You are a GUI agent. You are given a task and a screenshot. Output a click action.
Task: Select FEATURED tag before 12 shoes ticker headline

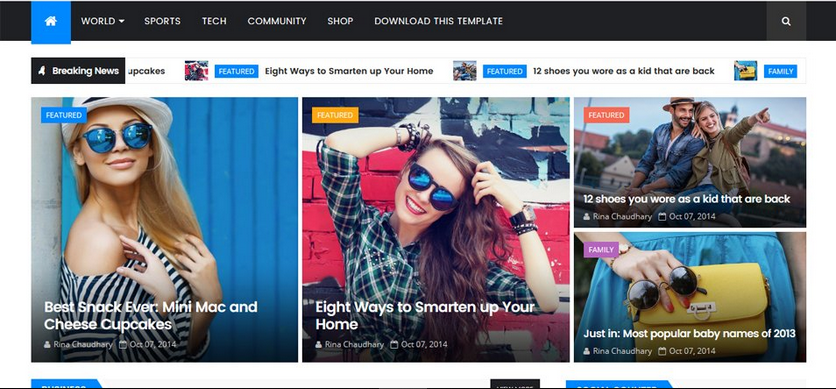504,71
